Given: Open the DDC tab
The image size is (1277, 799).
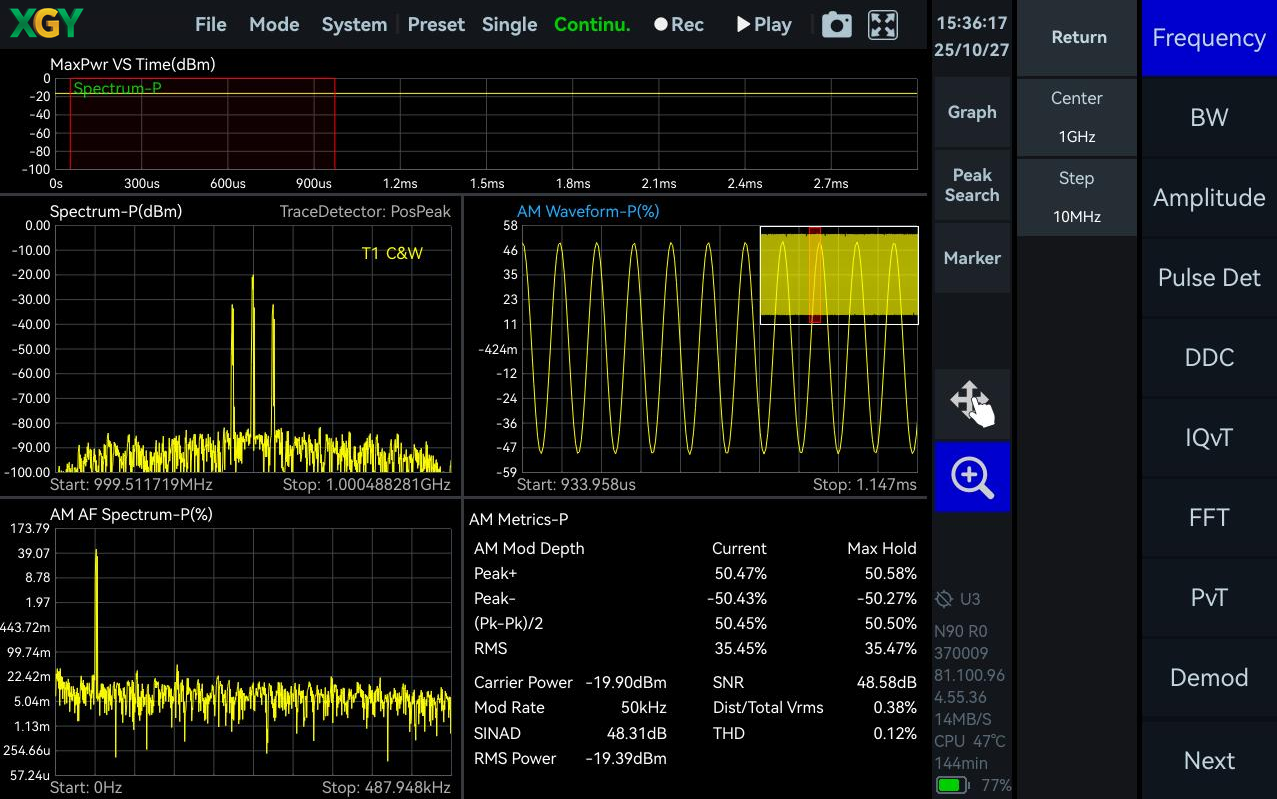Looking at the screenshot, I should pyautogui.click(x=1209, y=358).
